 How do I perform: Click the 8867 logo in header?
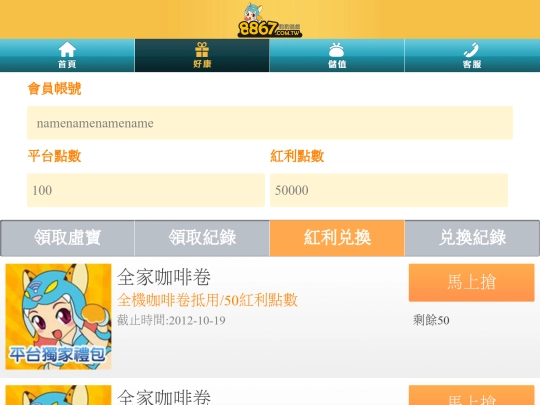click(x=270, y=20)
